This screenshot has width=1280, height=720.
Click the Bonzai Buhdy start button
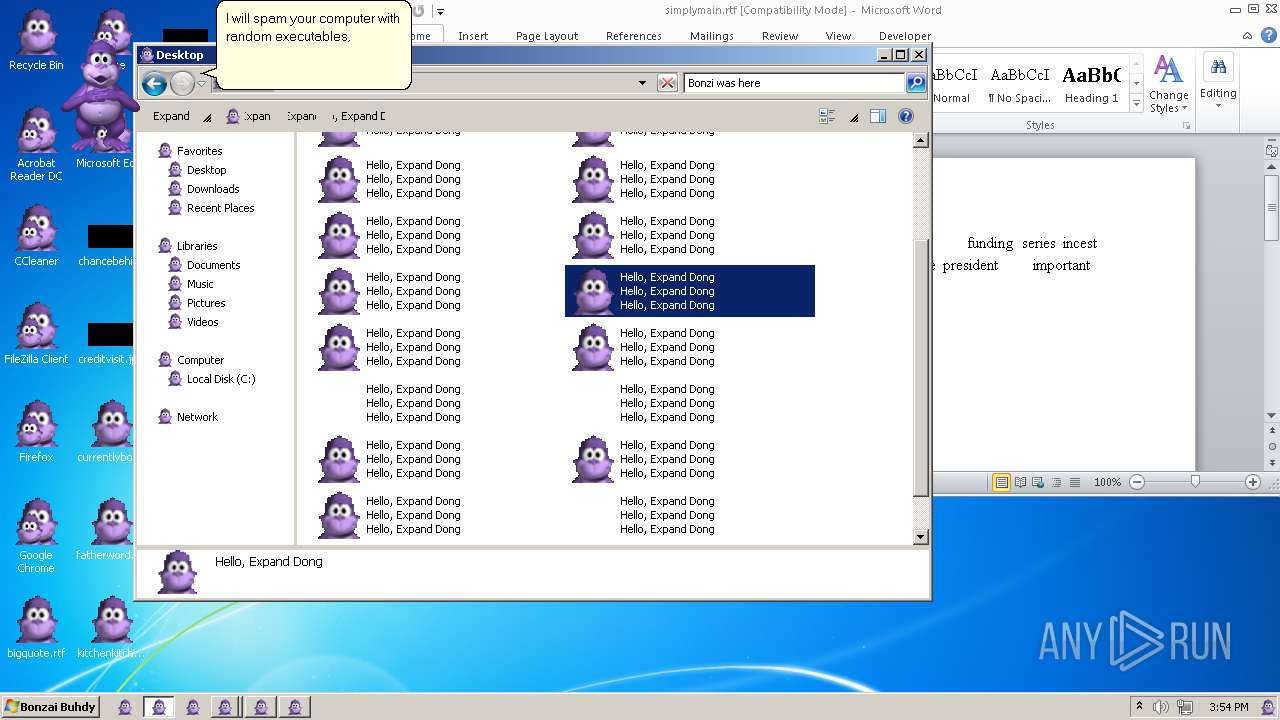pyautogui.click(x=50, y=707)
